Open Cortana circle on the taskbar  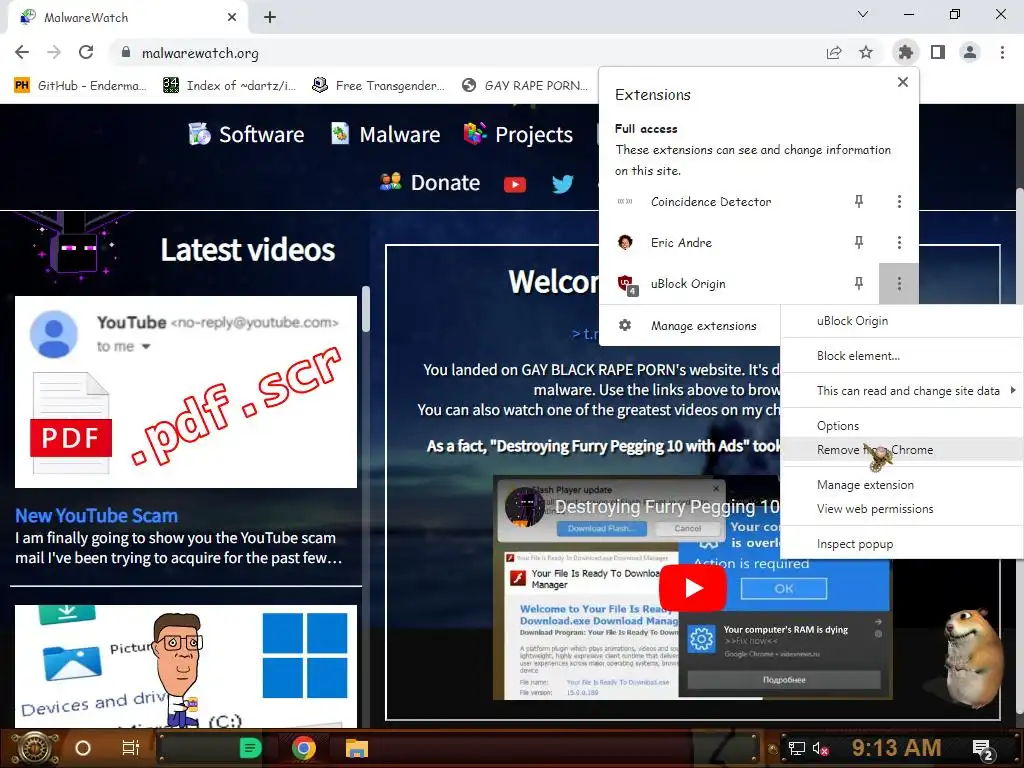(82, 748)
